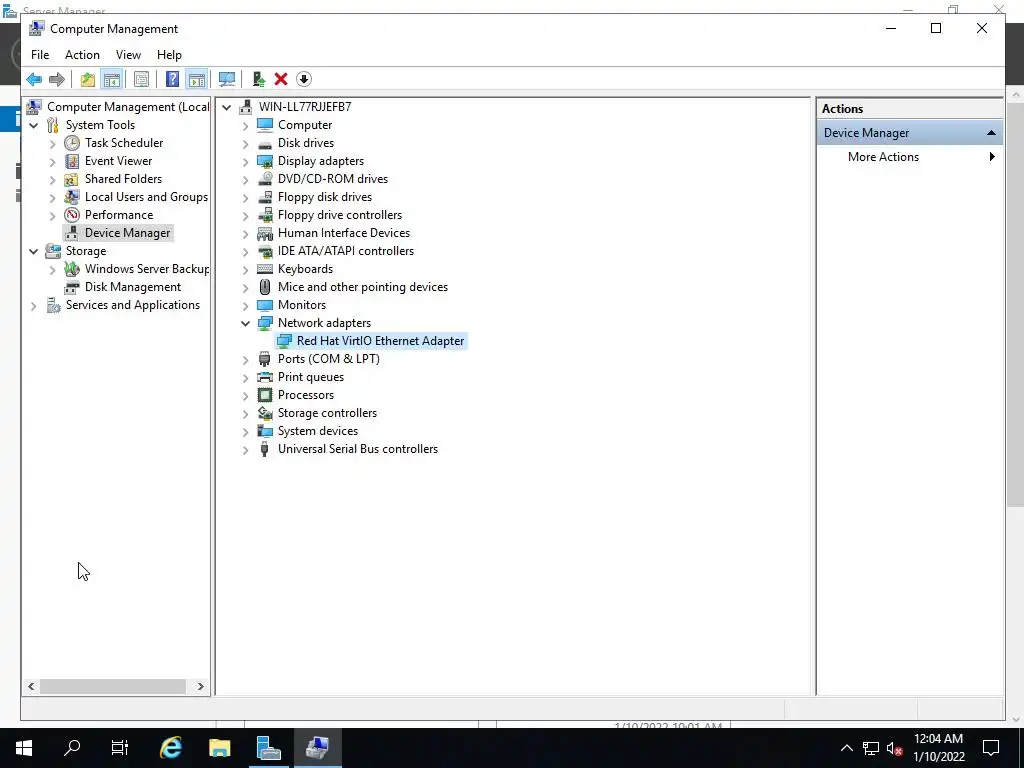
Task: Collapse Device Manager section in Actions pane
Action: [x=991, y=133]
